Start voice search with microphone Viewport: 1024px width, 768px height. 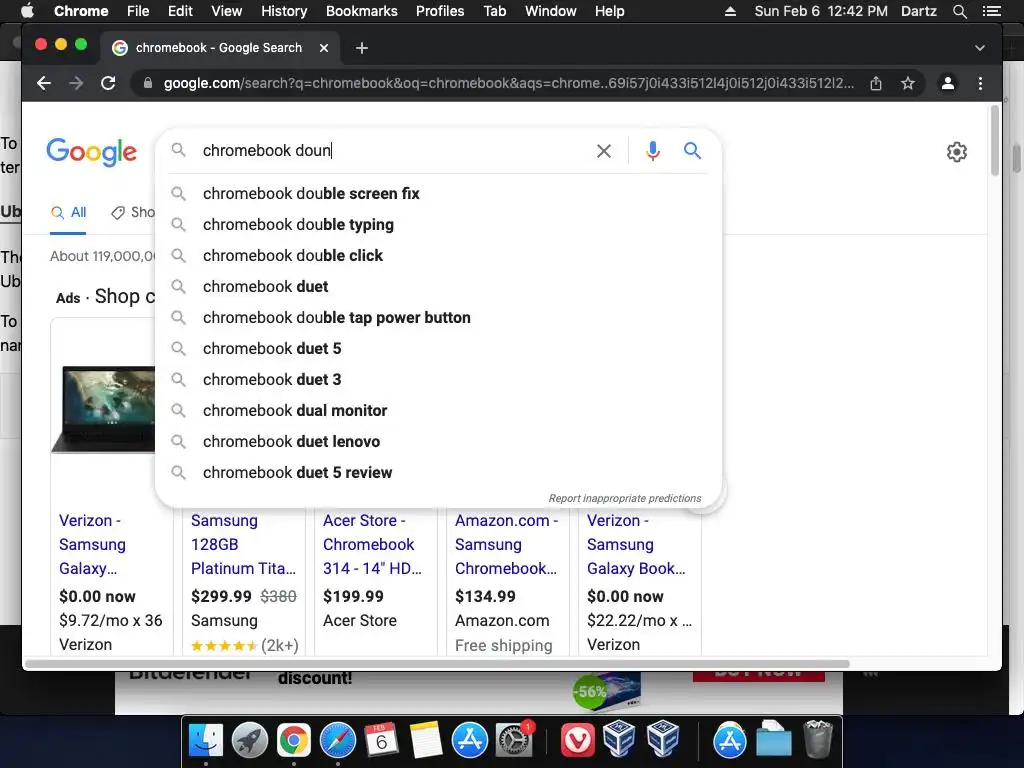pyautogui.click(x=652, y=151)
